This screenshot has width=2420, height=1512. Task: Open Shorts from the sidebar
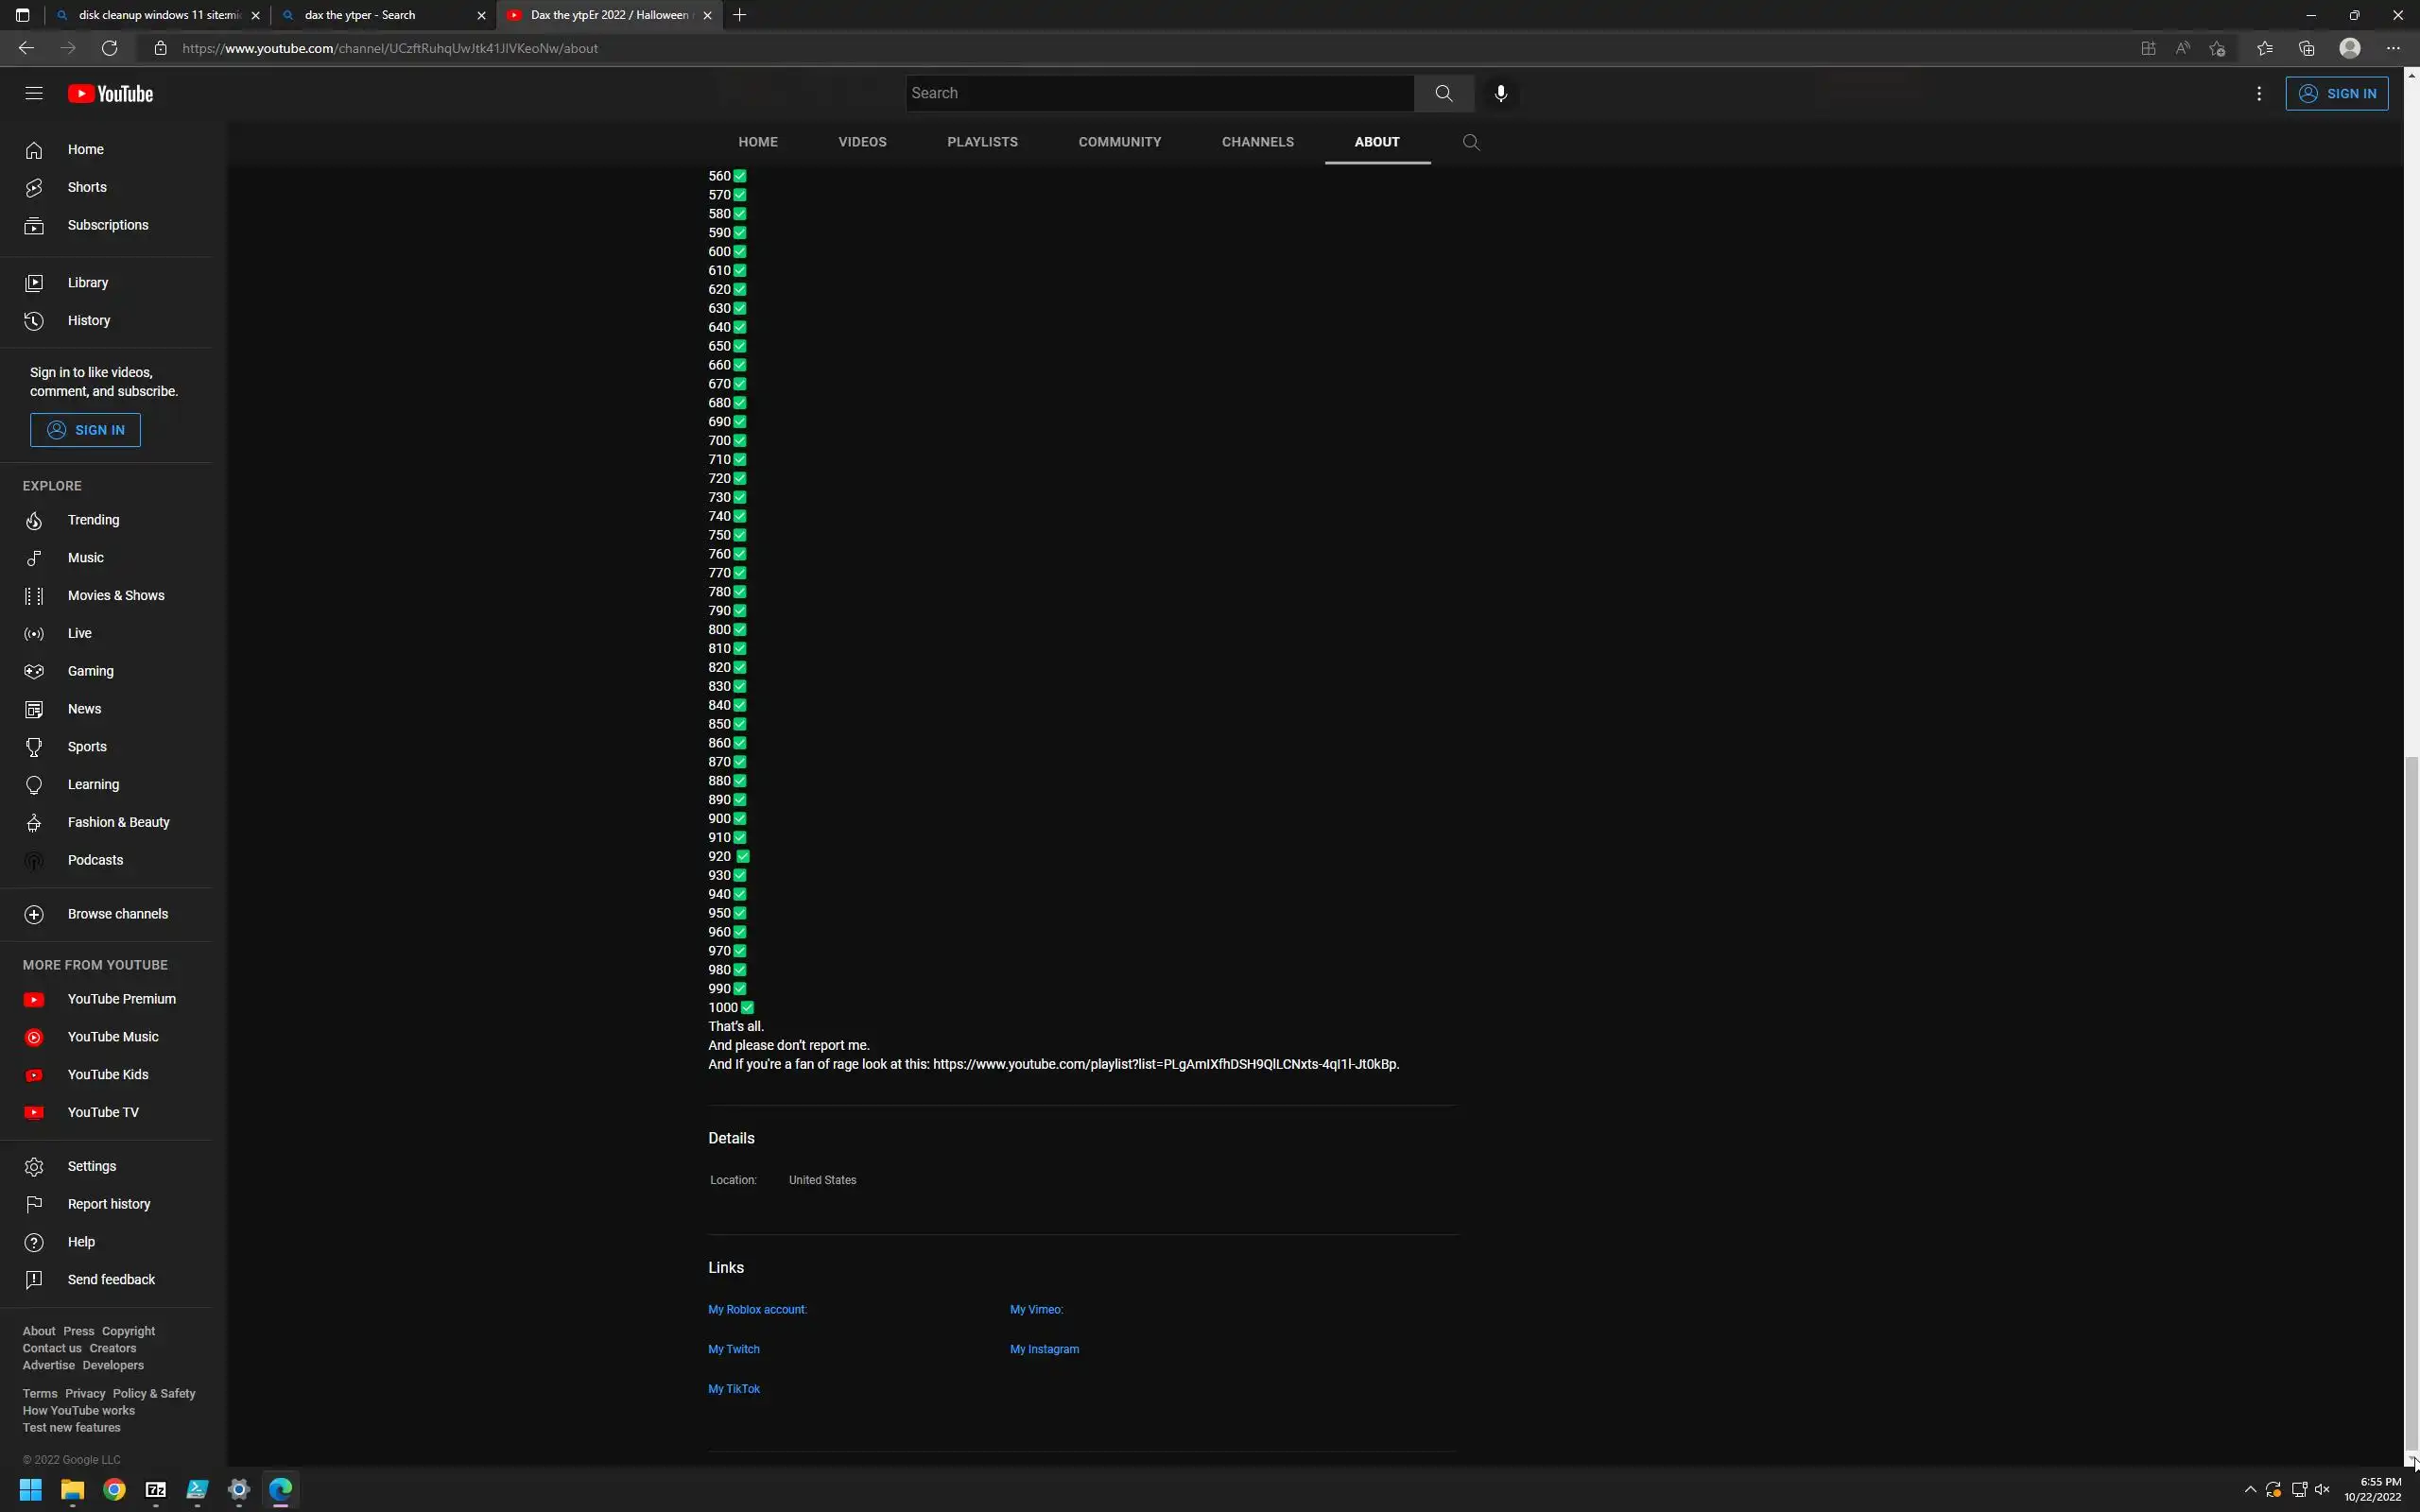tap(87, 187)
